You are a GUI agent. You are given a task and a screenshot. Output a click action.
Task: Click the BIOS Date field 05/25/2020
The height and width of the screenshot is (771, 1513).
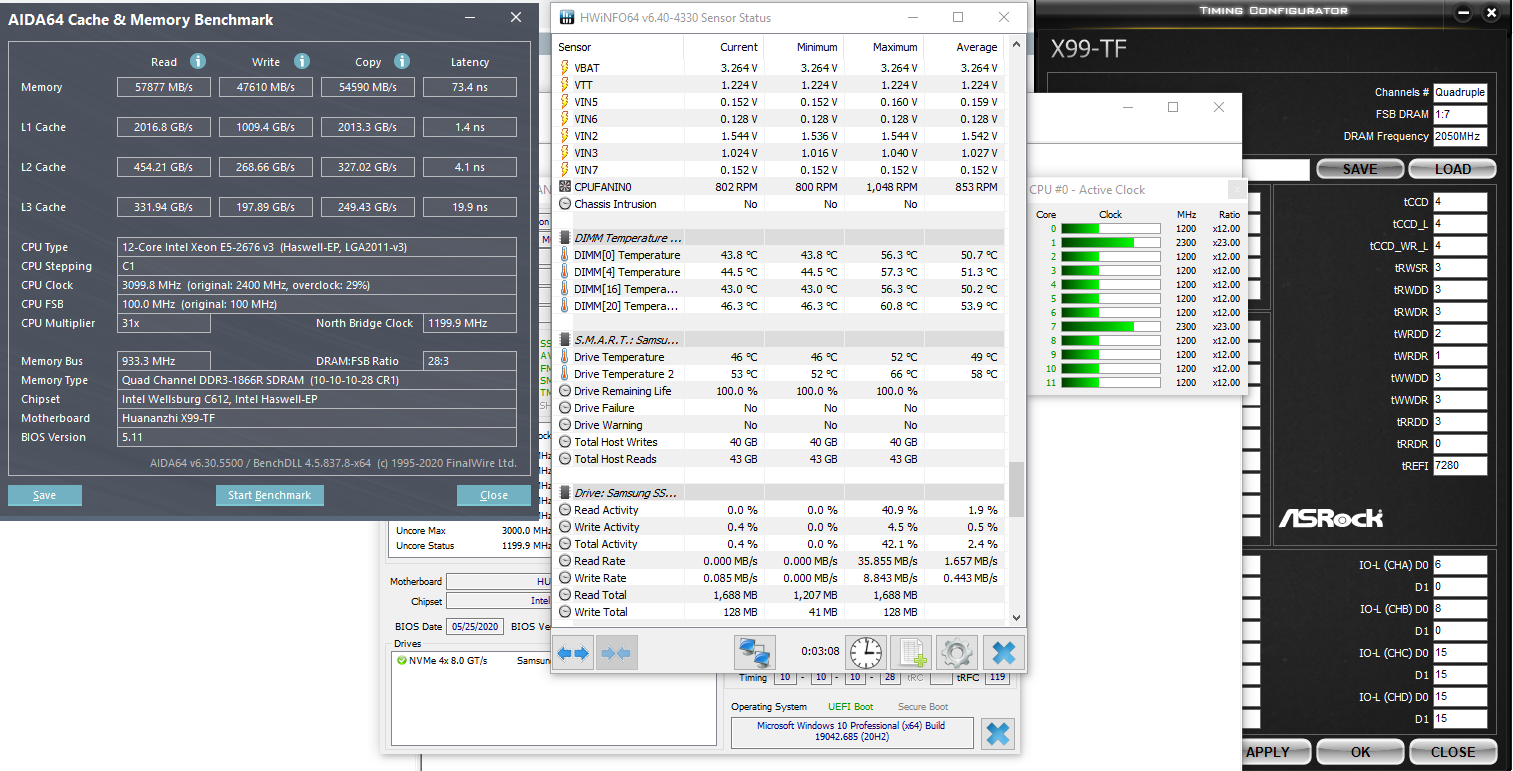click(x=476, y=627)
